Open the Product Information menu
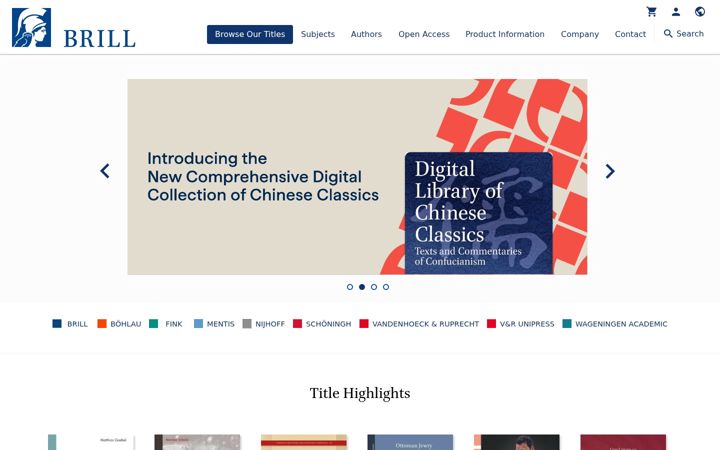The width and height of the screenshot is (720, 450). tap(505, 34)
